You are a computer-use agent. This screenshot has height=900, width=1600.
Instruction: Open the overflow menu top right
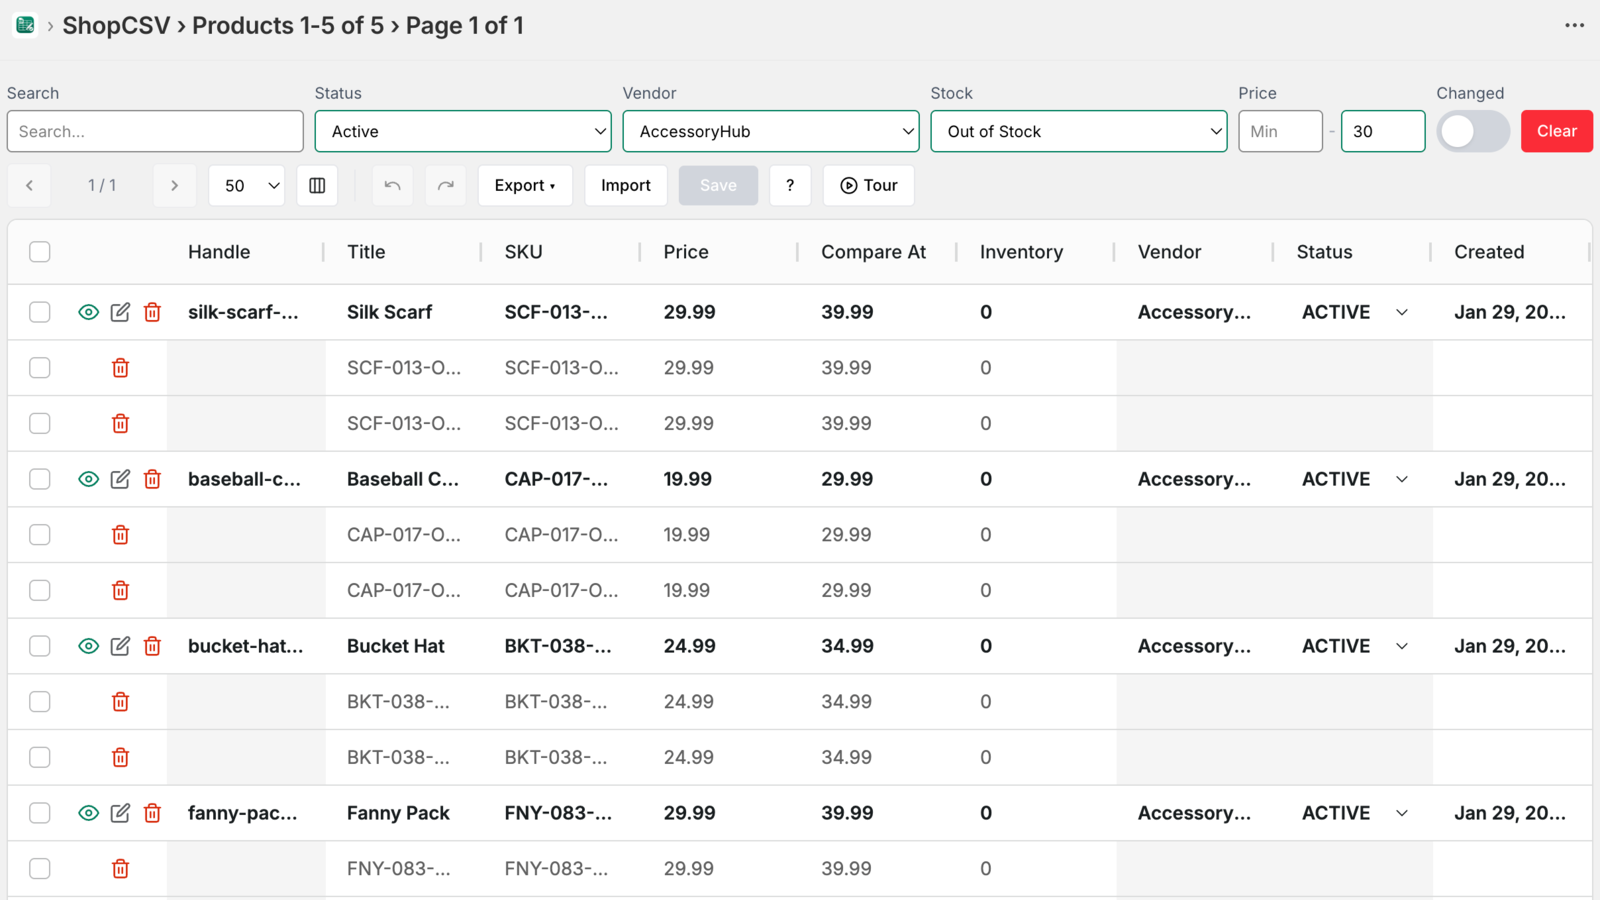point(1573,25)
